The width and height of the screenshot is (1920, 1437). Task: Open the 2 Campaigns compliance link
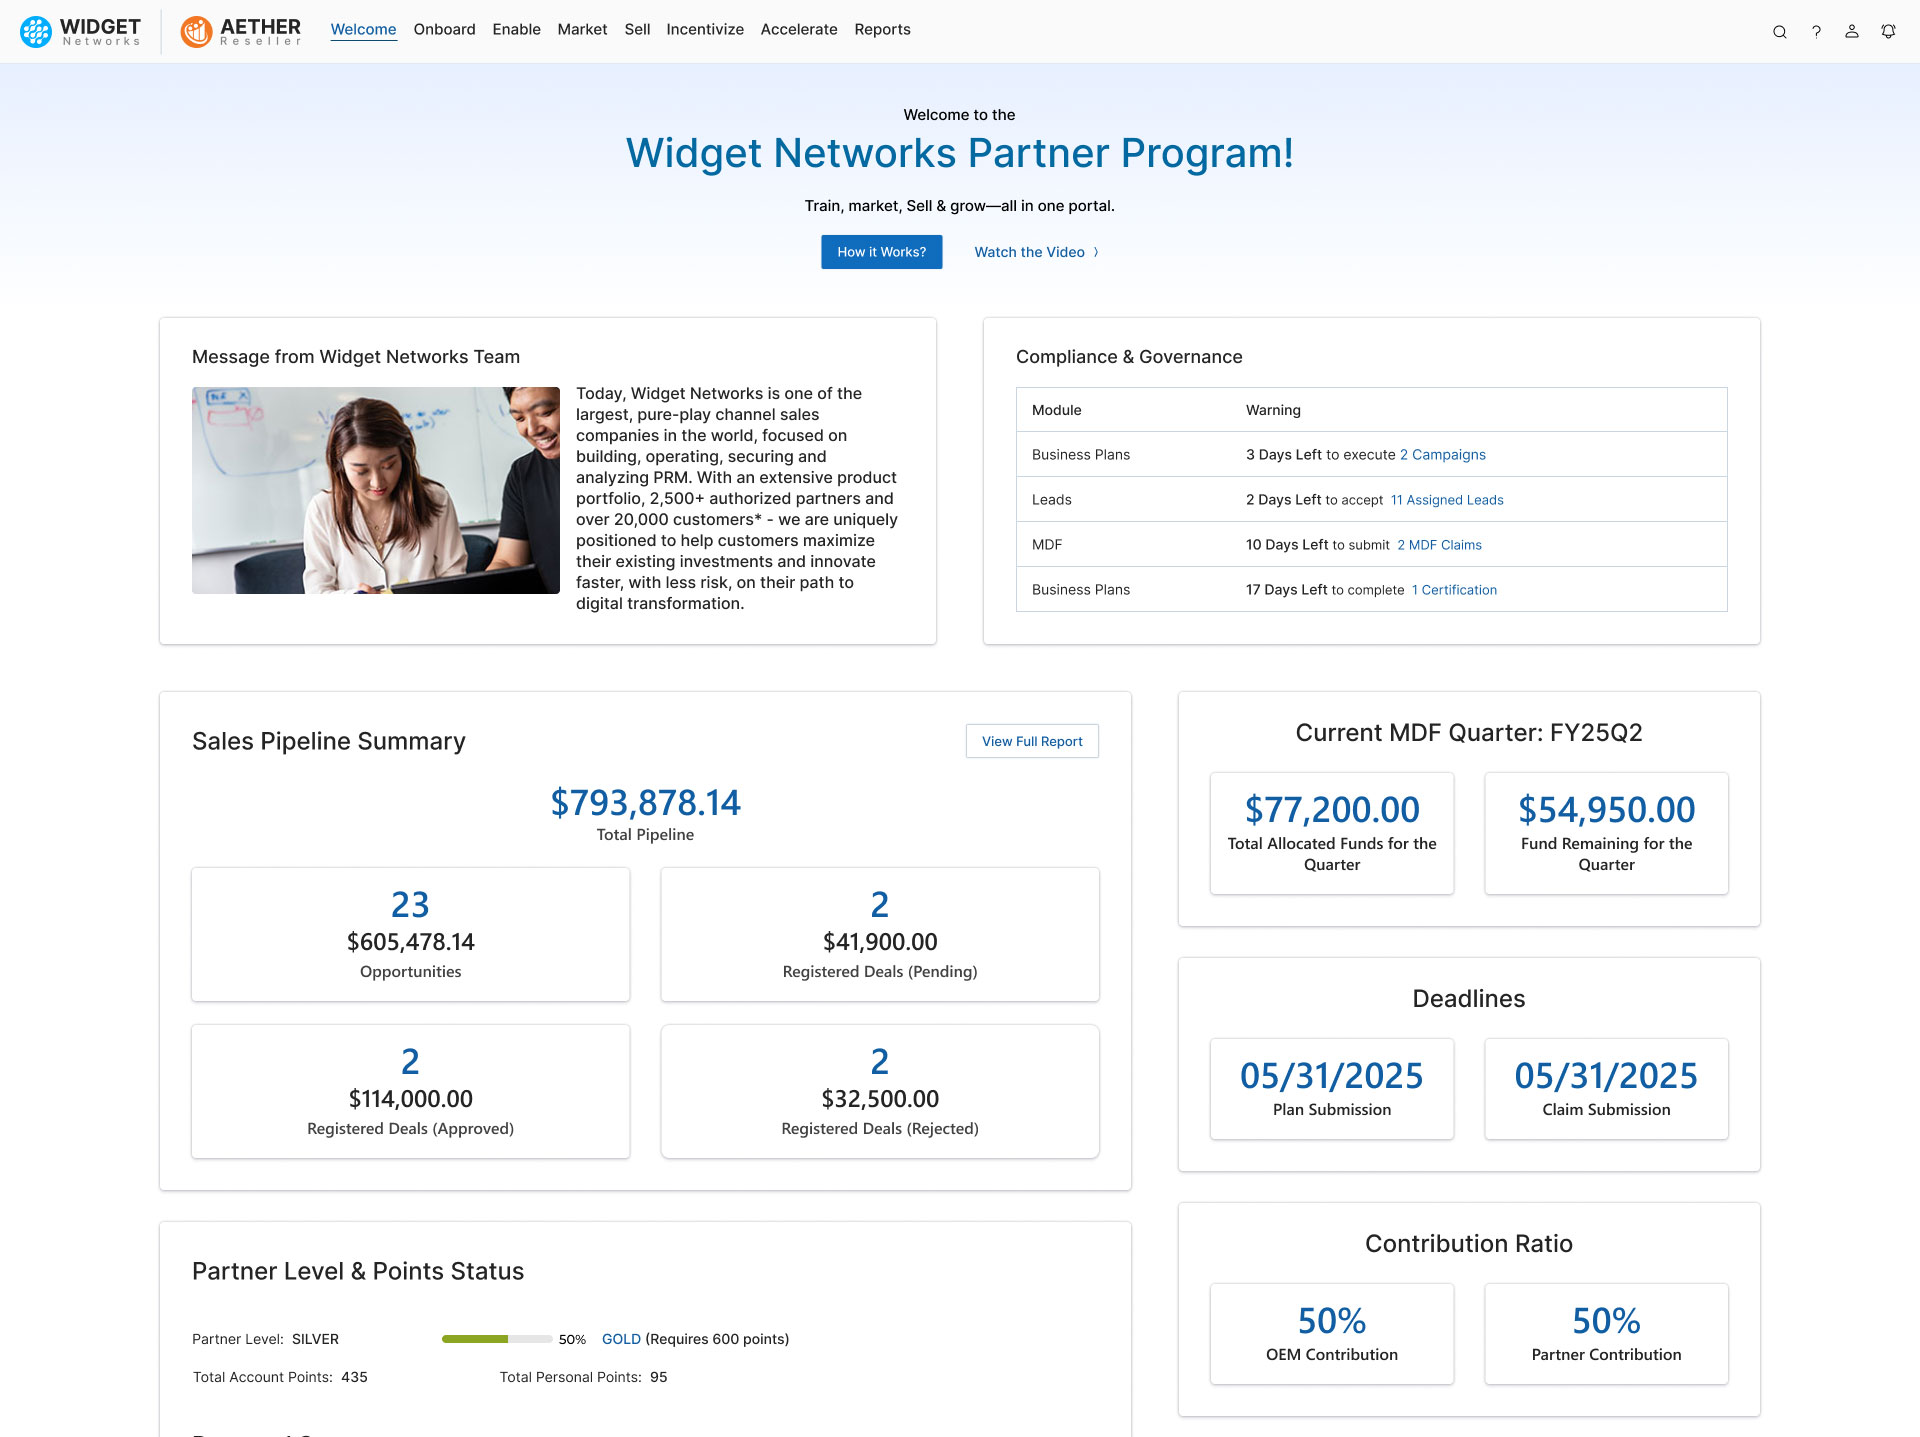point(1442,454)
